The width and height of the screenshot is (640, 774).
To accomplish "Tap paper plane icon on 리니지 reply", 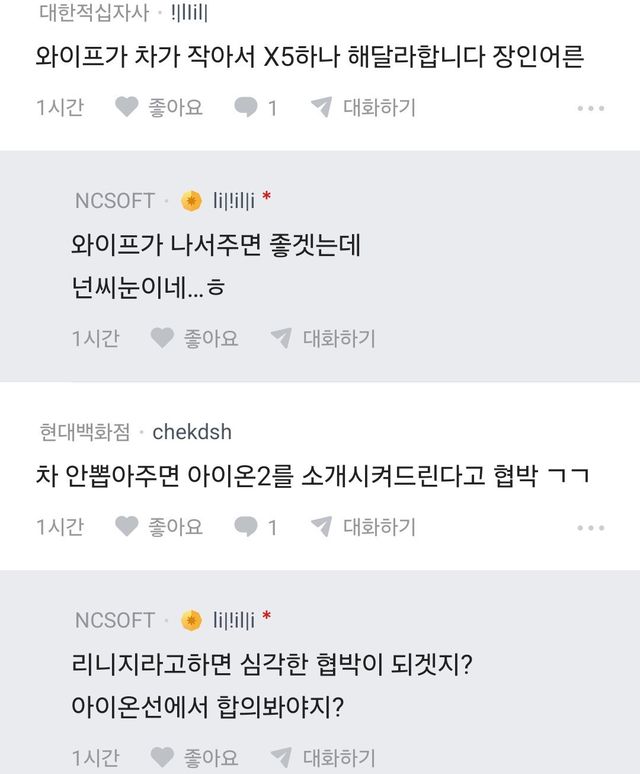I will click(x=281, y=757).
